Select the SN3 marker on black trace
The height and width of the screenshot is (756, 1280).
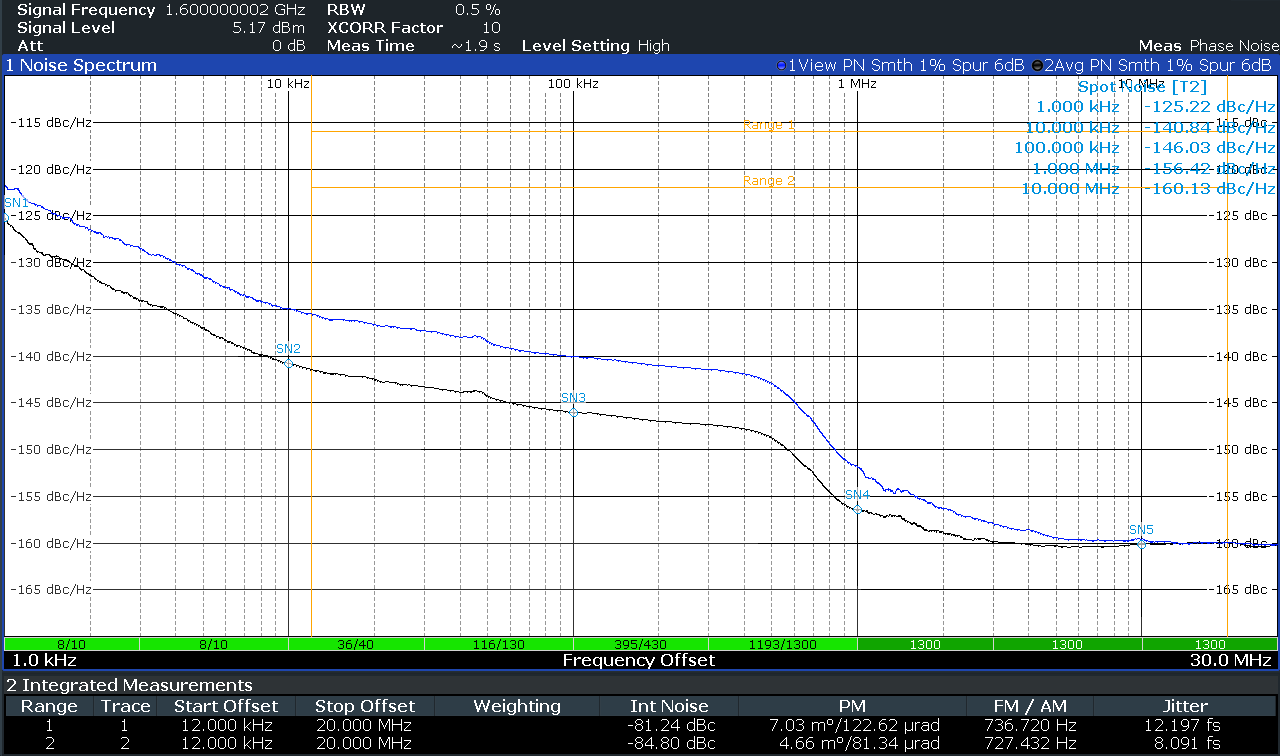573,411
